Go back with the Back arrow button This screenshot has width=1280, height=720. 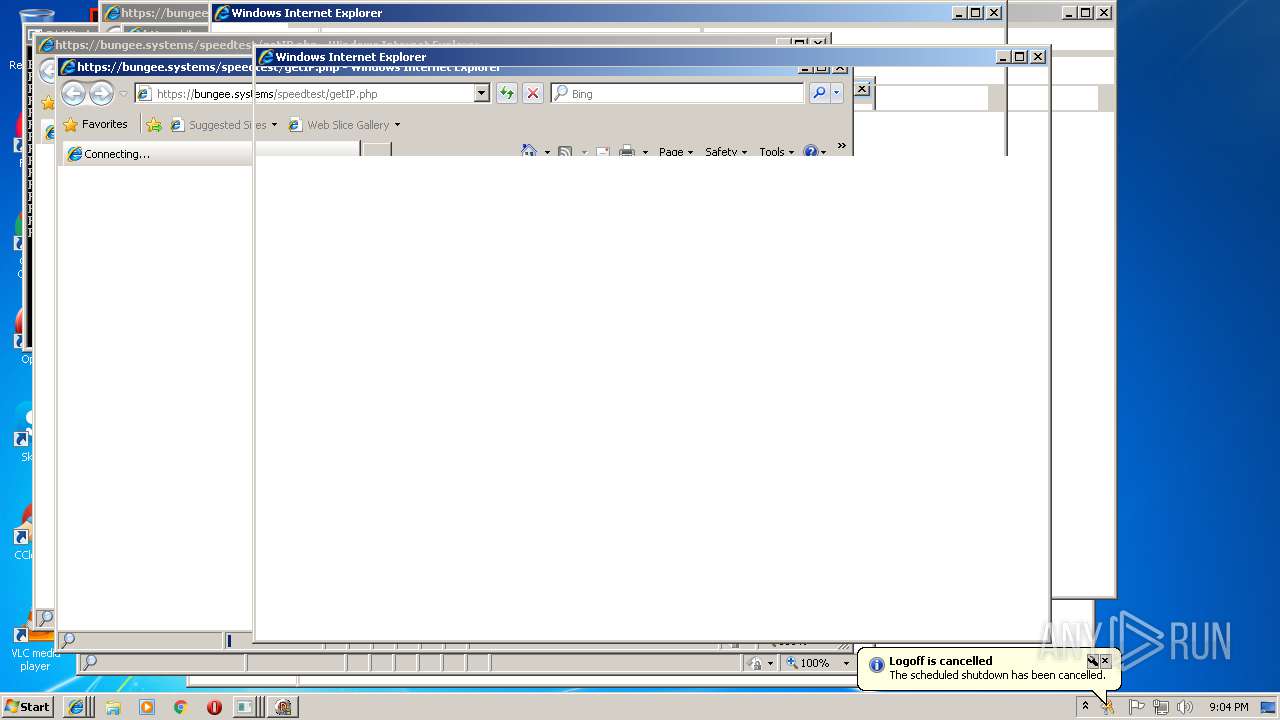(73, 94)
